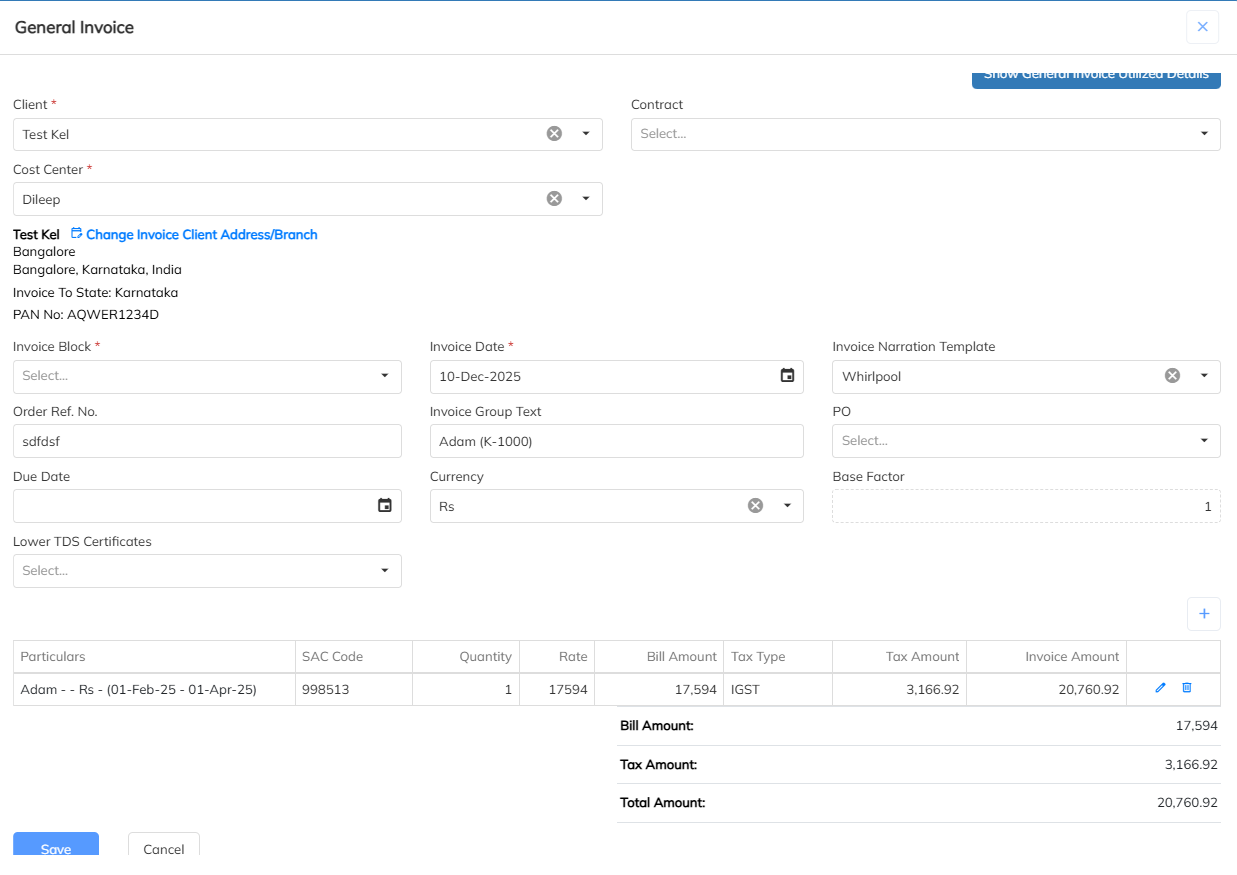Add a new invoice line item
The image size is (1237, 875).
[x=1204, y=614]
